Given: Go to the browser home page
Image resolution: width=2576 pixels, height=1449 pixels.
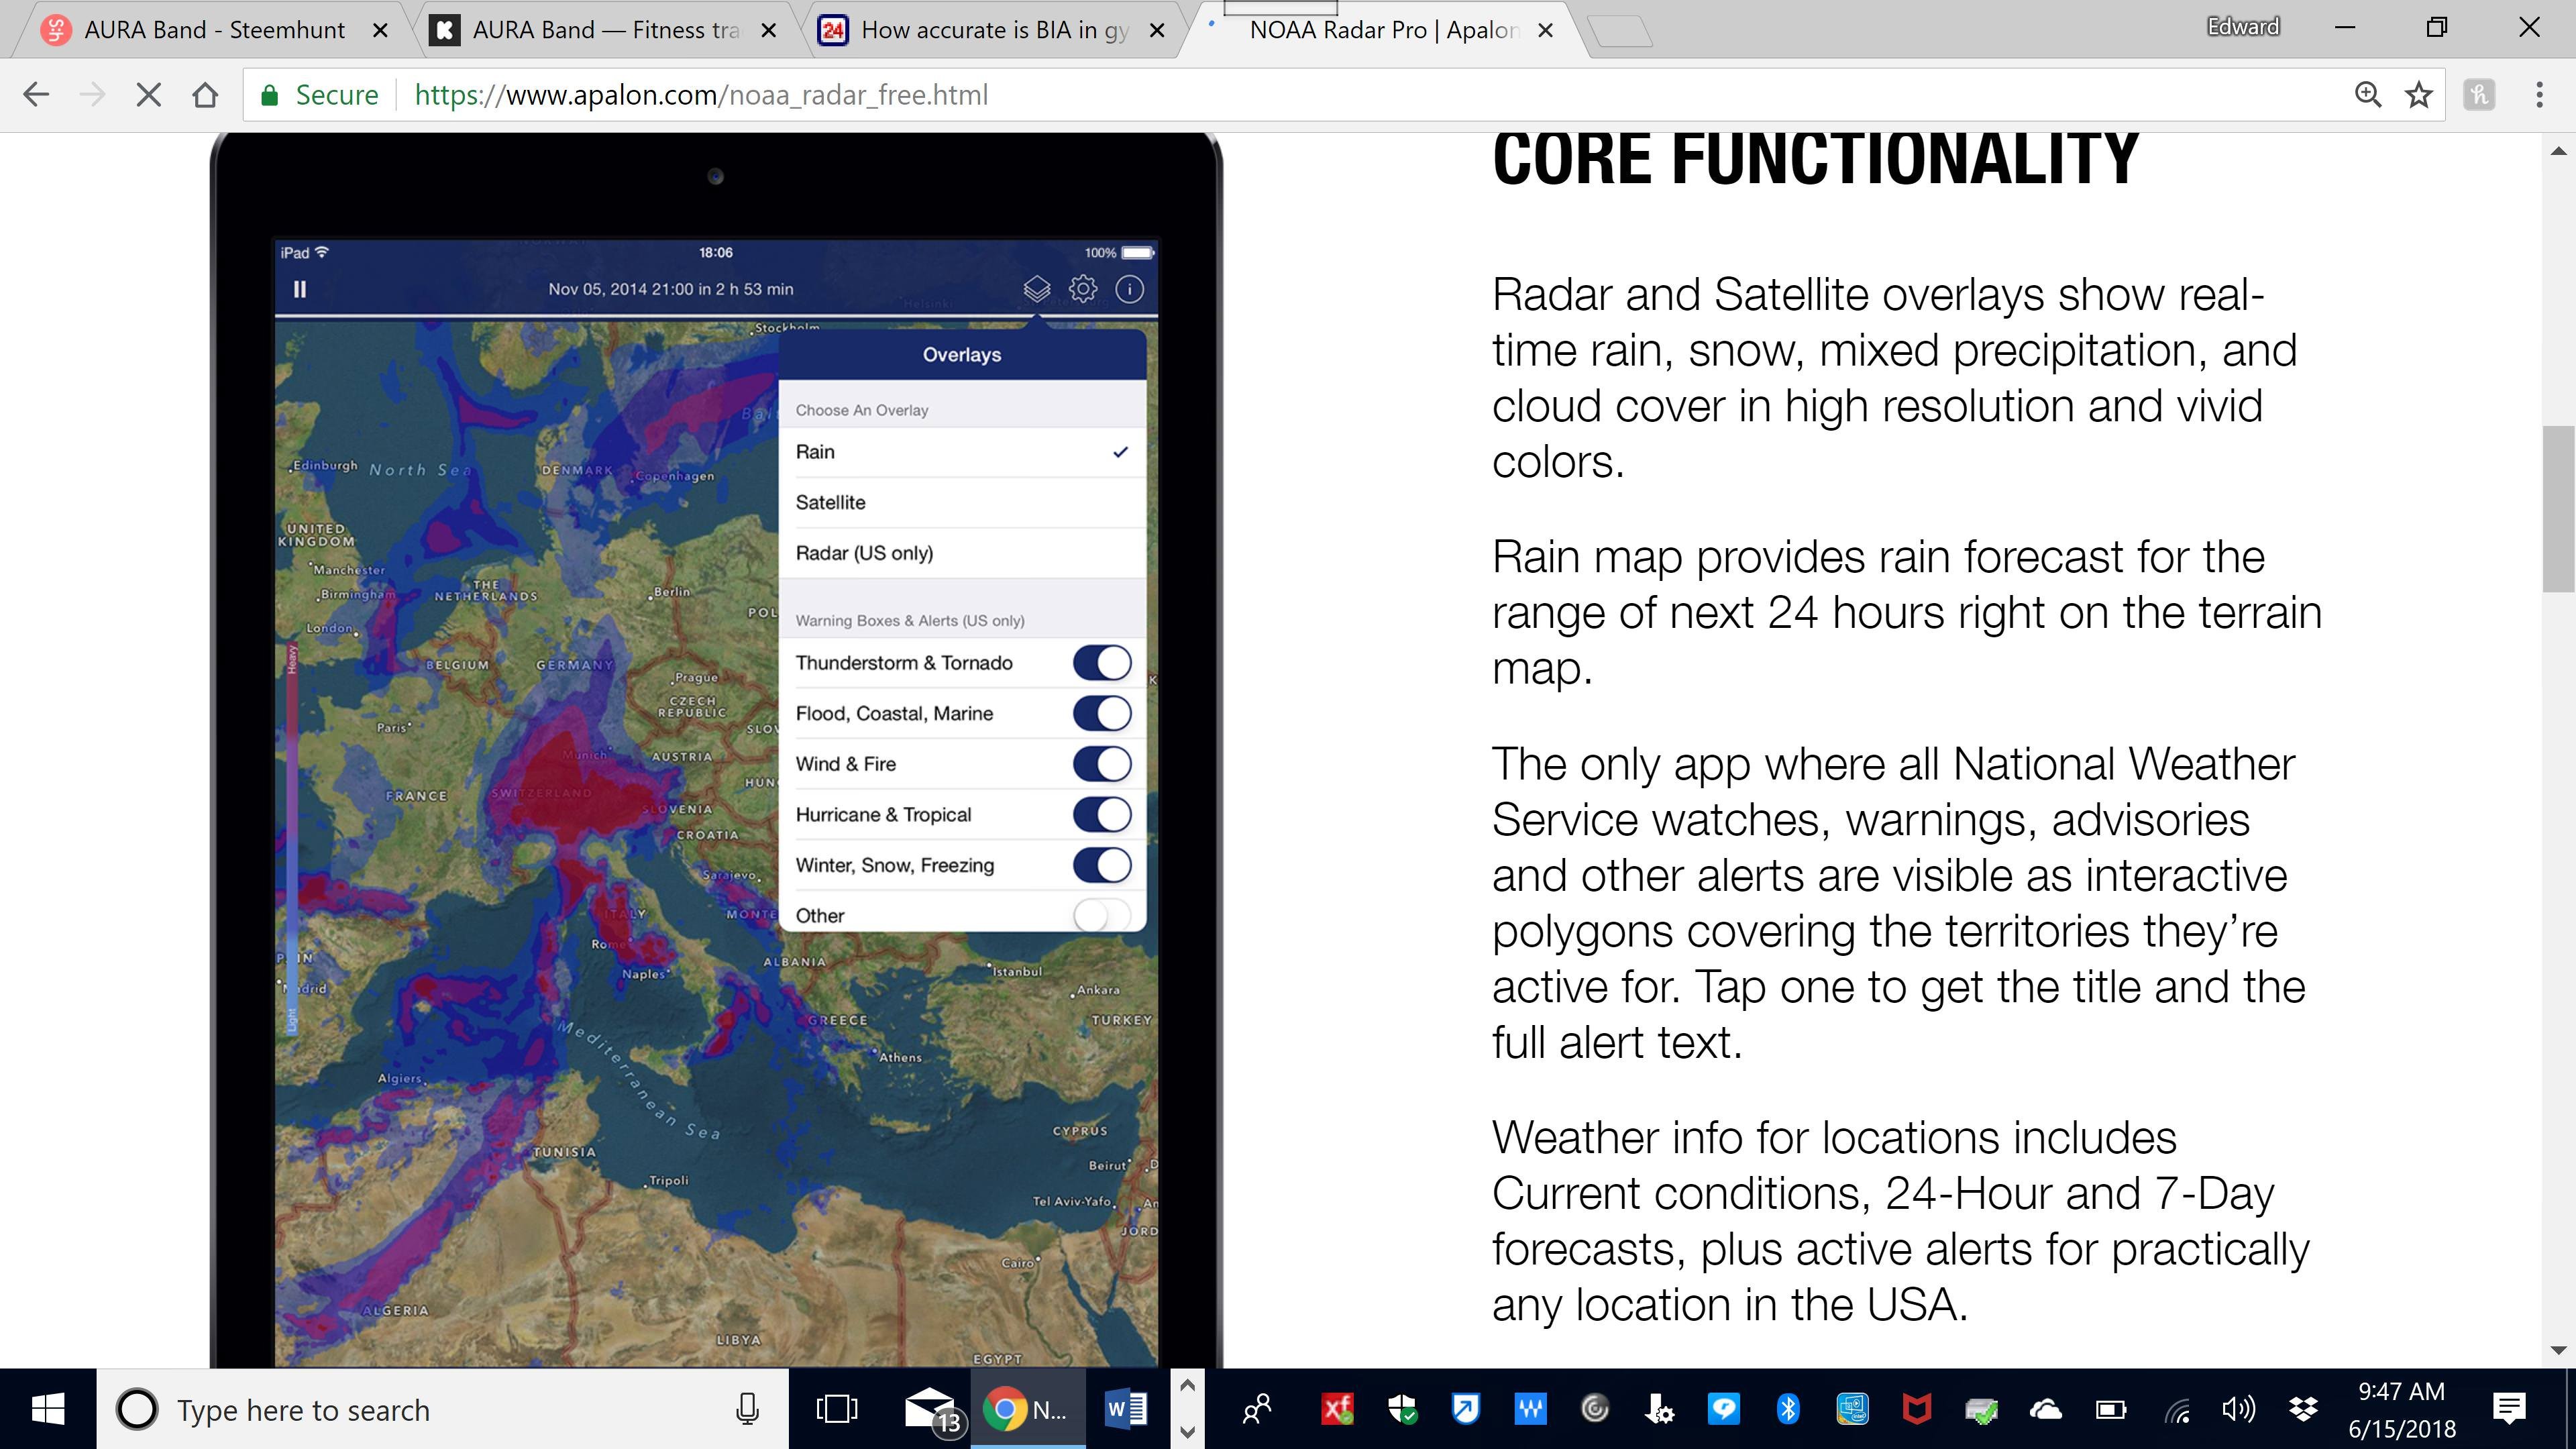Looking at the screenshot, I should pos(205,95).
